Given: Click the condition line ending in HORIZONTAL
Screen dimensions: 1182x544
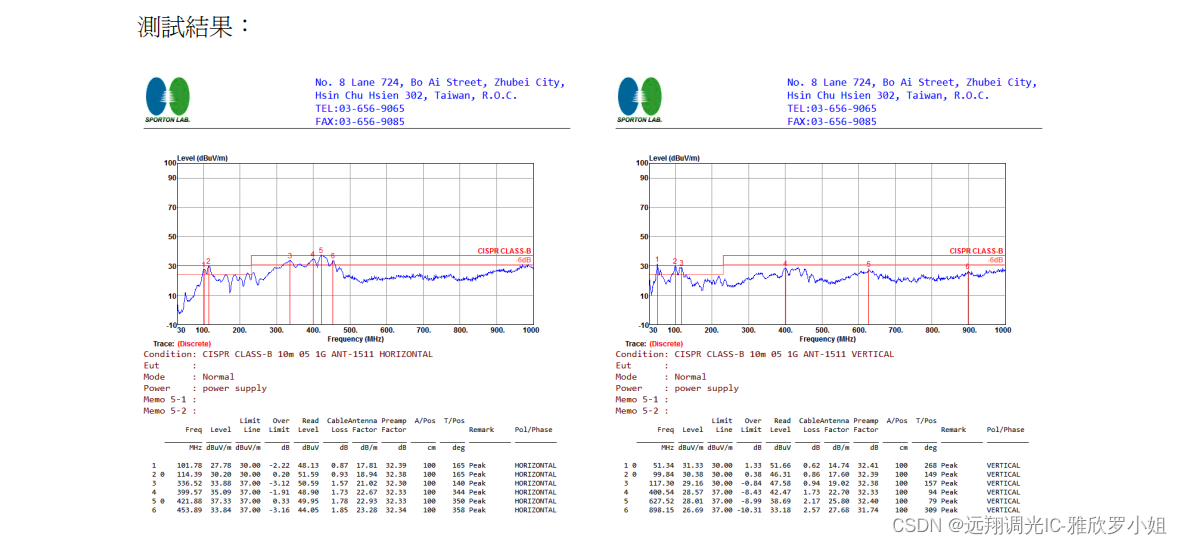Looking at the screenshot, I should click(288, 353).
